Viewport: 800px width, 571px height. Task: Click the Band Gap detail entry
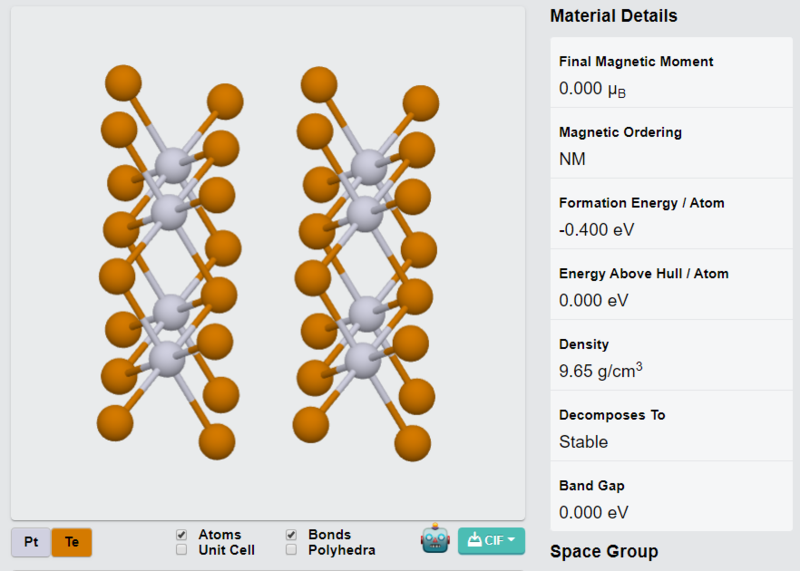(671, 497)
